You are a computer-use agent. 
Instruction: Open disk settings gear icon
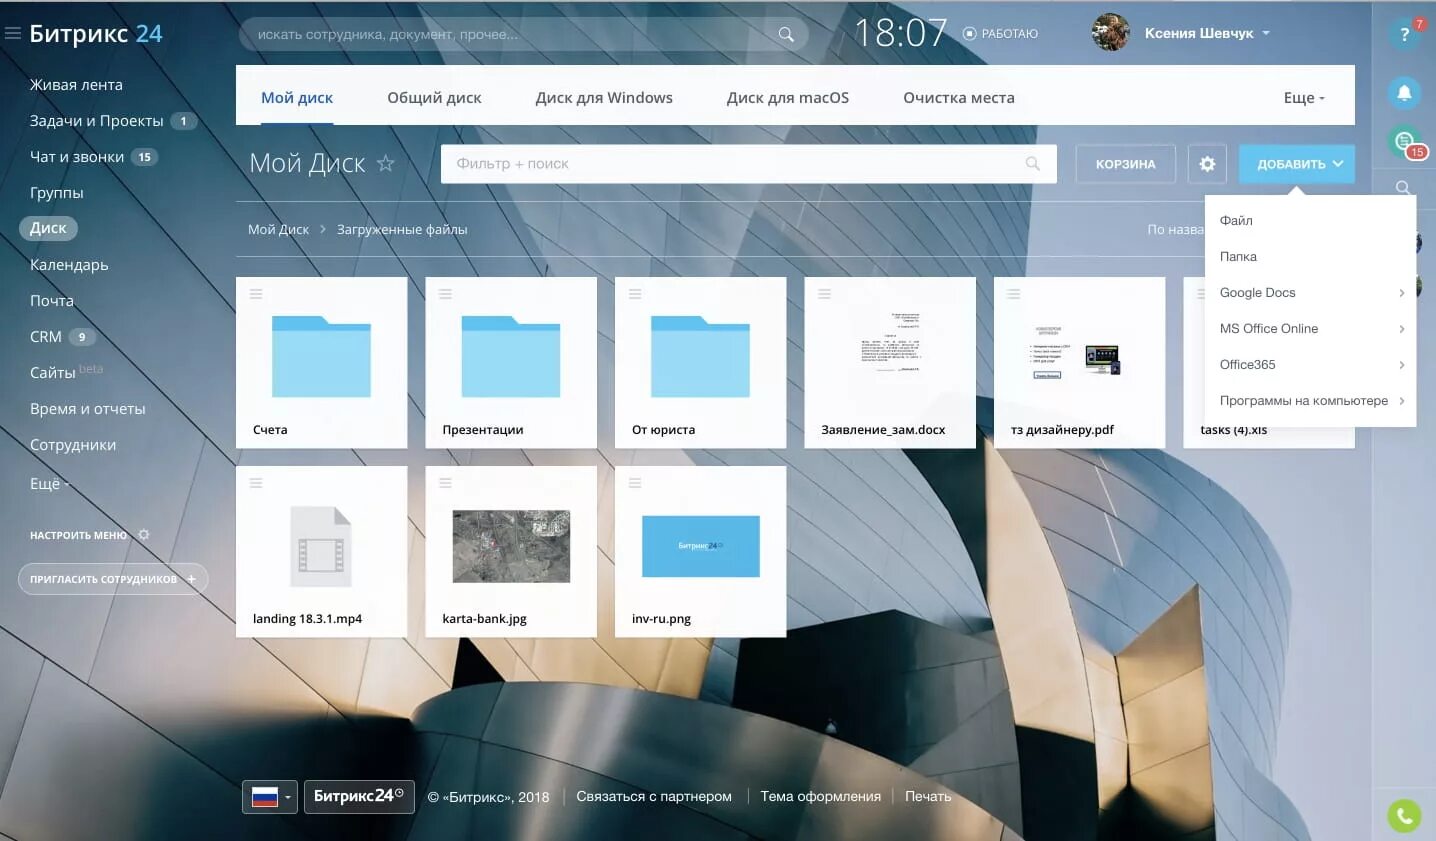tap(1207, 164)
